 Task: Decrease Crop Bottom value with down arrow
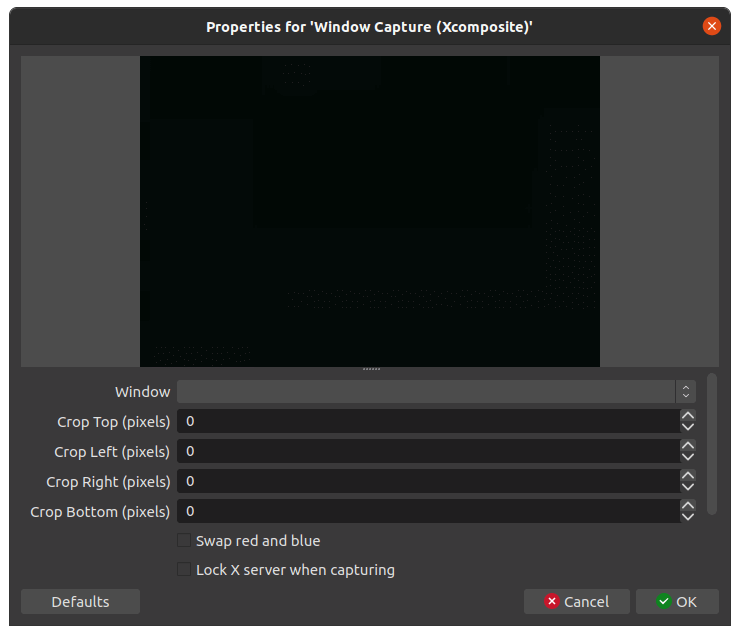pyautogui.click(x=688, y=518)
